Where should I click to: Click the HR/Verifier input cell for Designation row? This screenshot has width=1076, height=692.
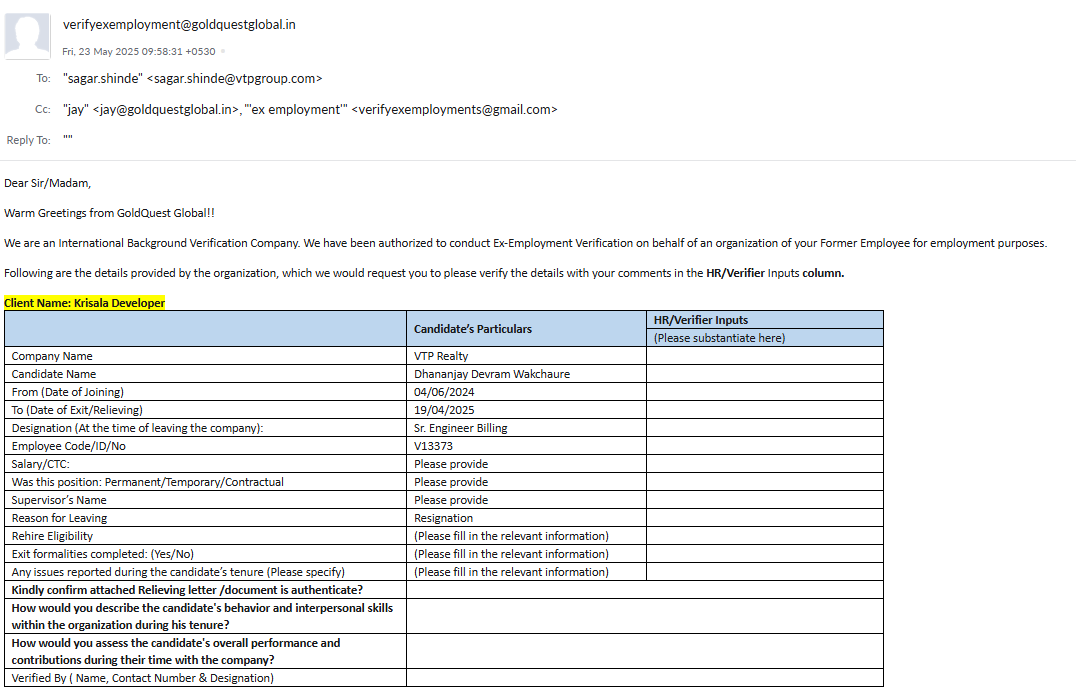pyautogui.click(x=764, y=428)
